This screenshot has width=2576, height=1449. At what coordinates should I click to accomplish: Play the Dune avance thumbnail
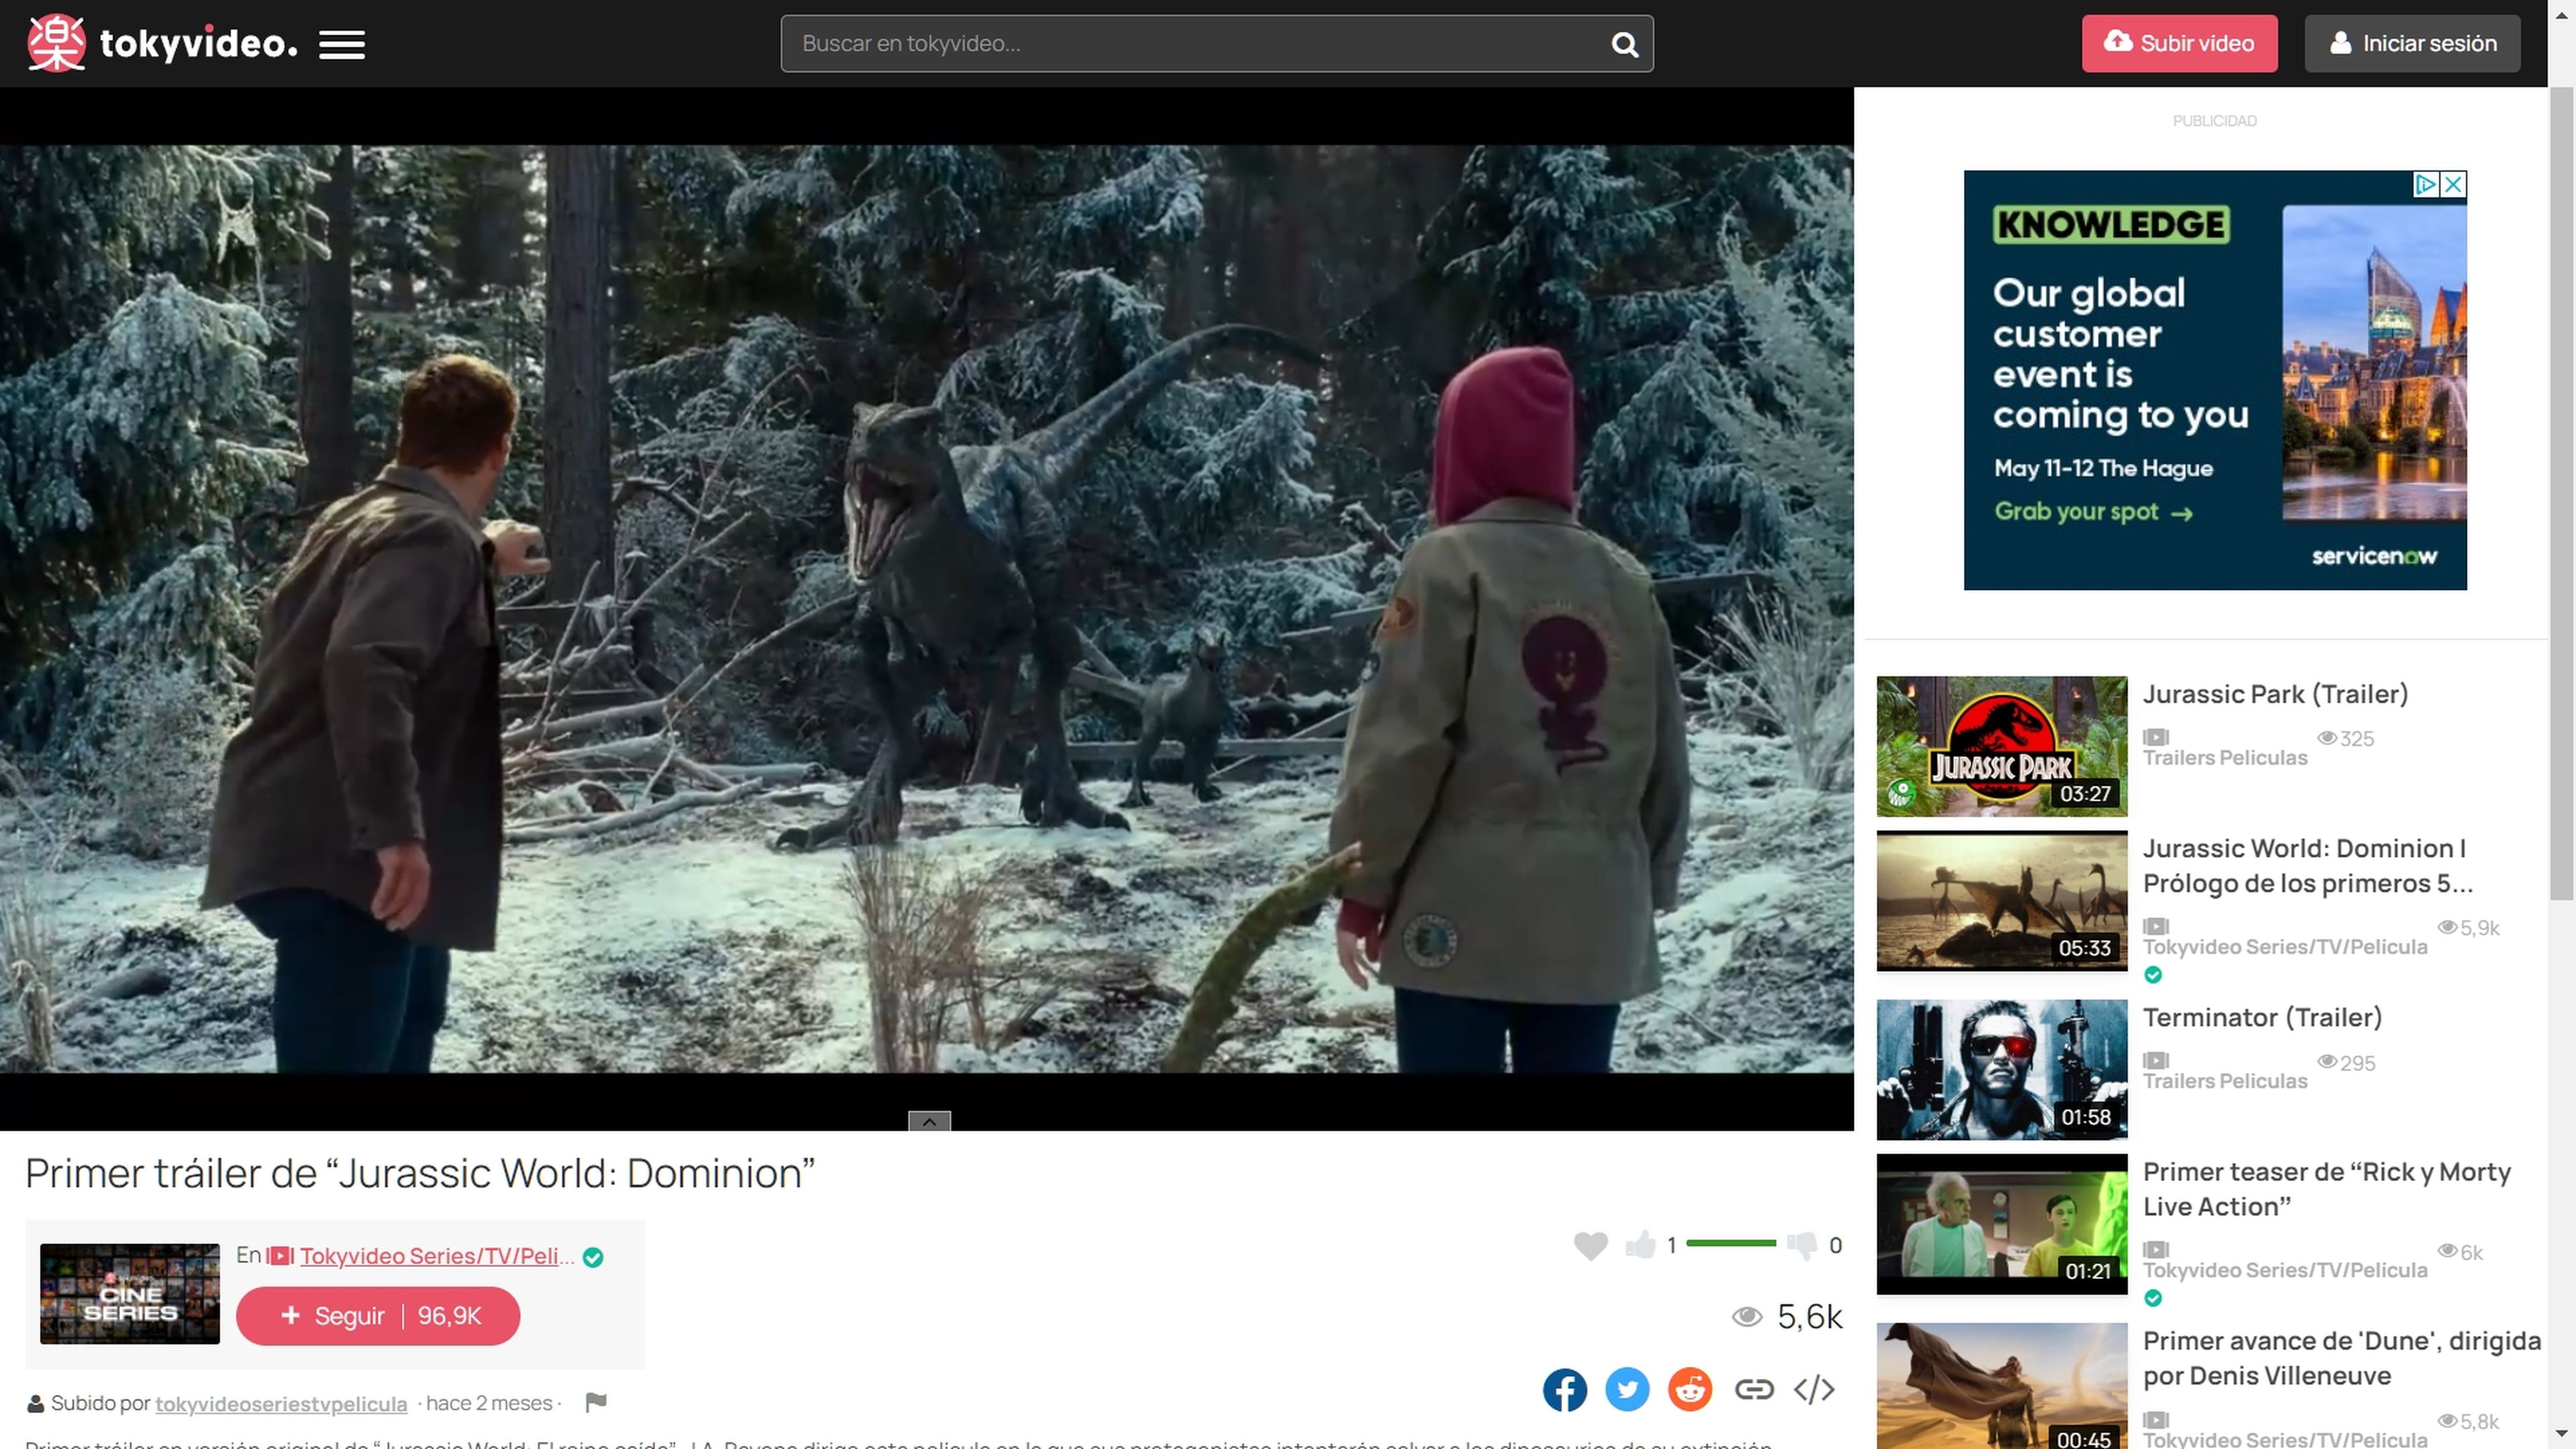coord(2001,1386)
